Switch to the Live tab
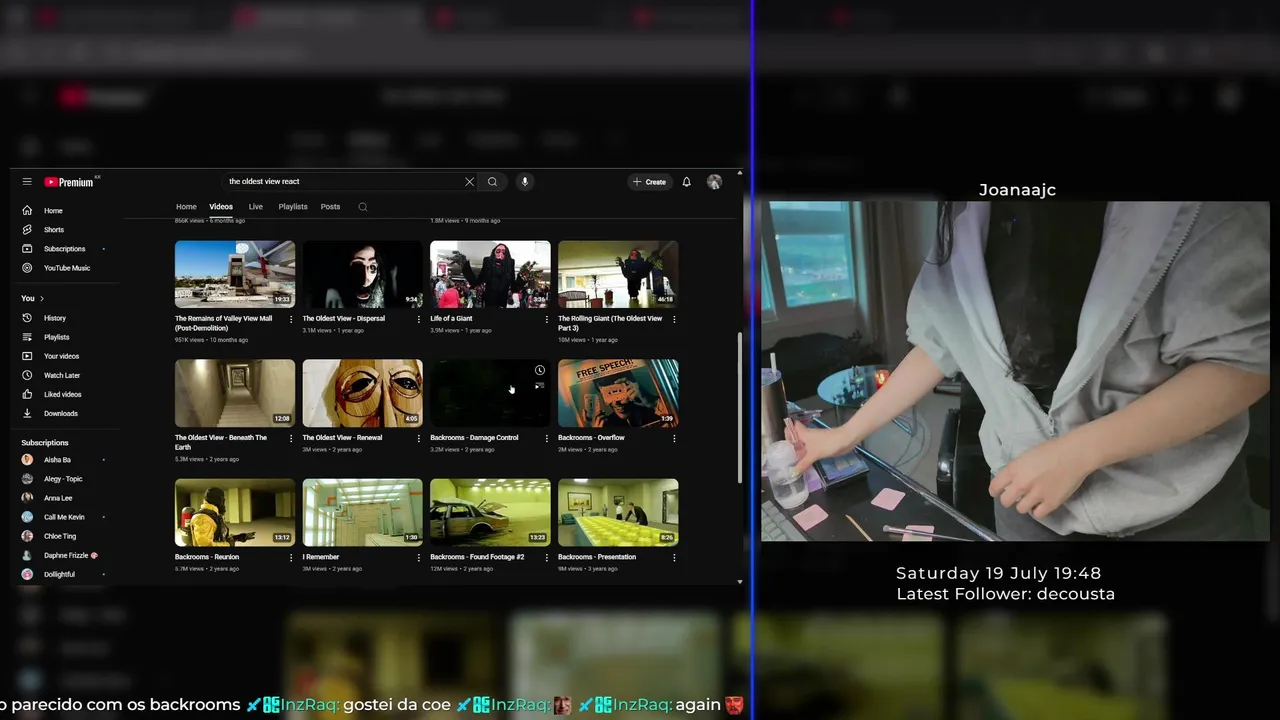The width and height of the screenshot is (1280, 720). pos(256,207)
